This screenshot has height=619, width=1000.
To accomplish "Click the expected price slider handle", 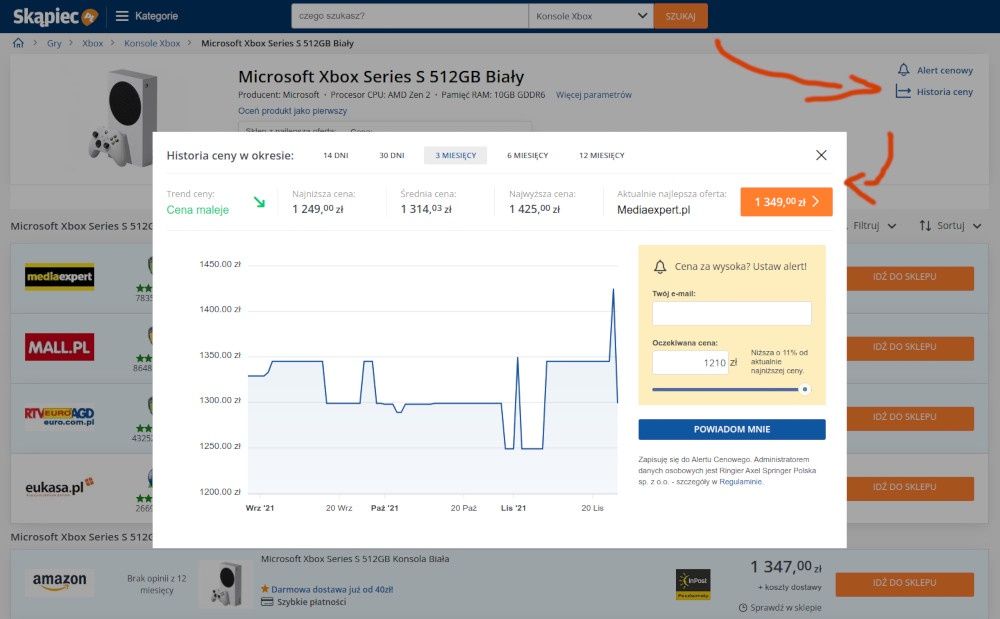I will [805, 389].
